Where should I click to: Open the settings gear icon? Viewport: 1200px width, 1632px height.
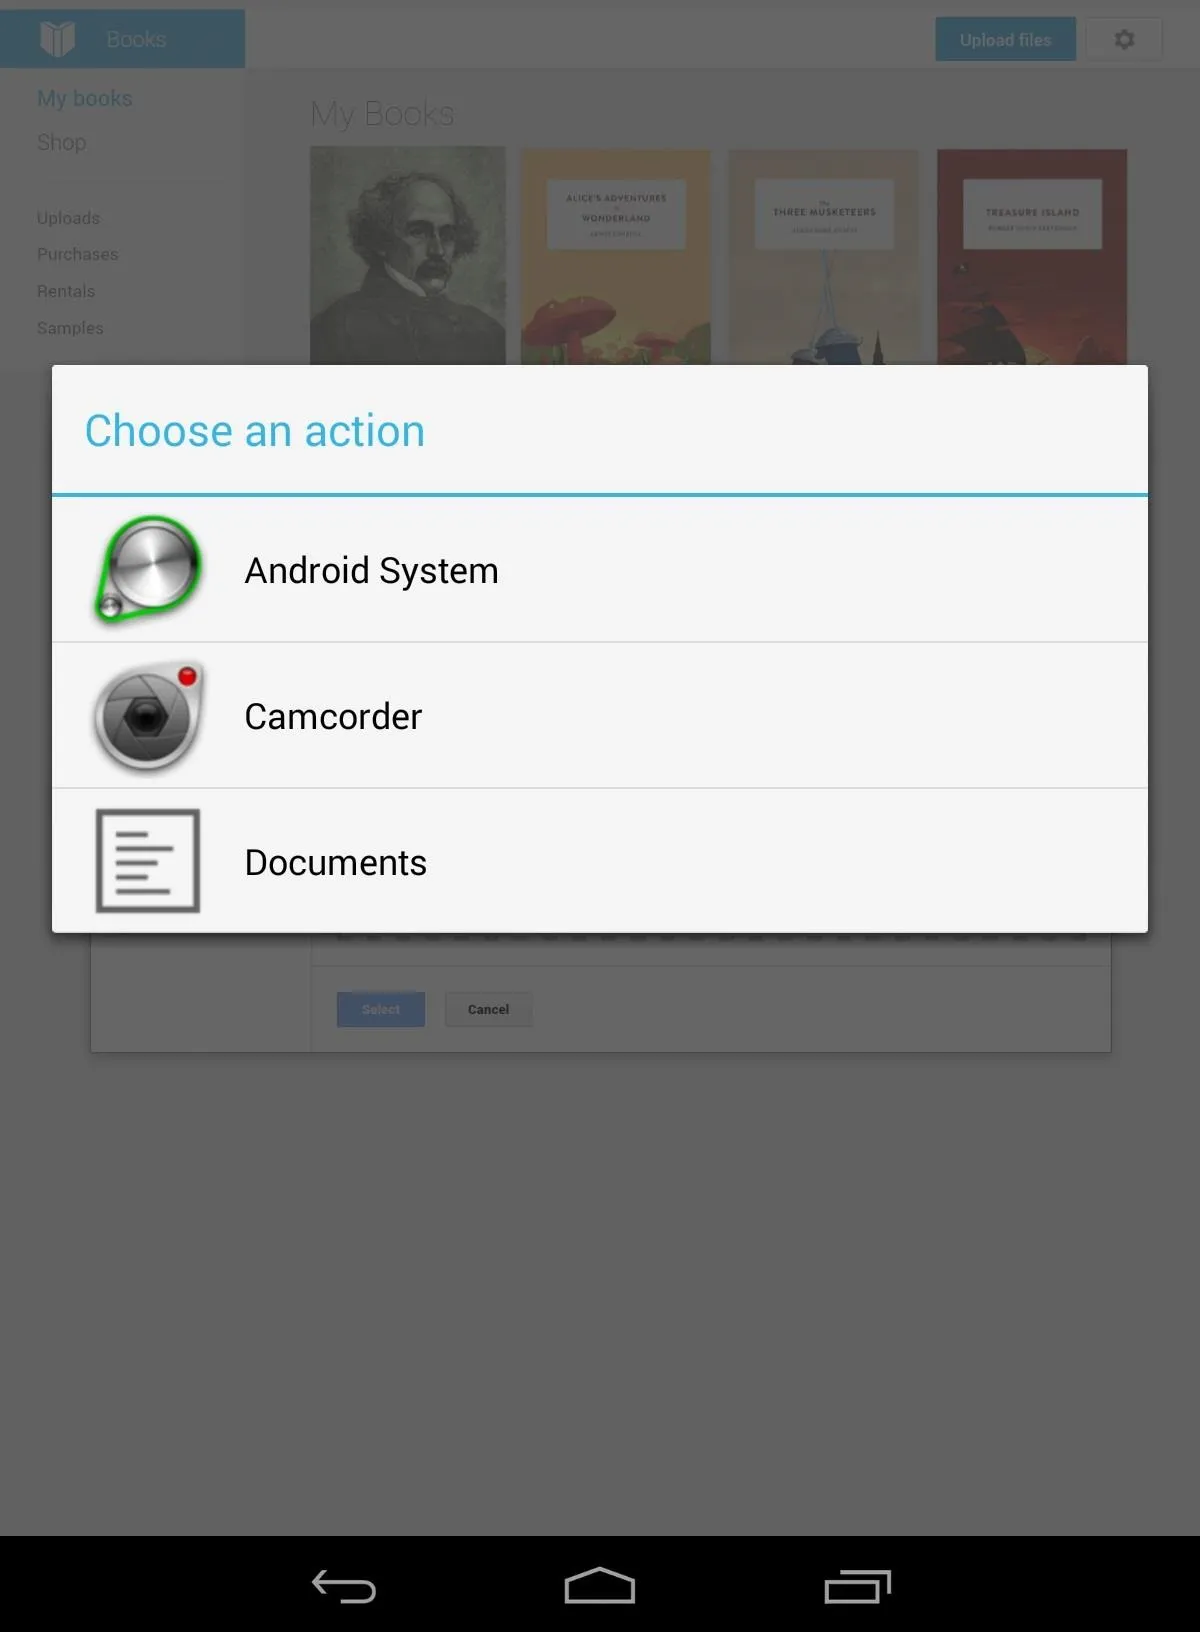tap(1124, 39)
